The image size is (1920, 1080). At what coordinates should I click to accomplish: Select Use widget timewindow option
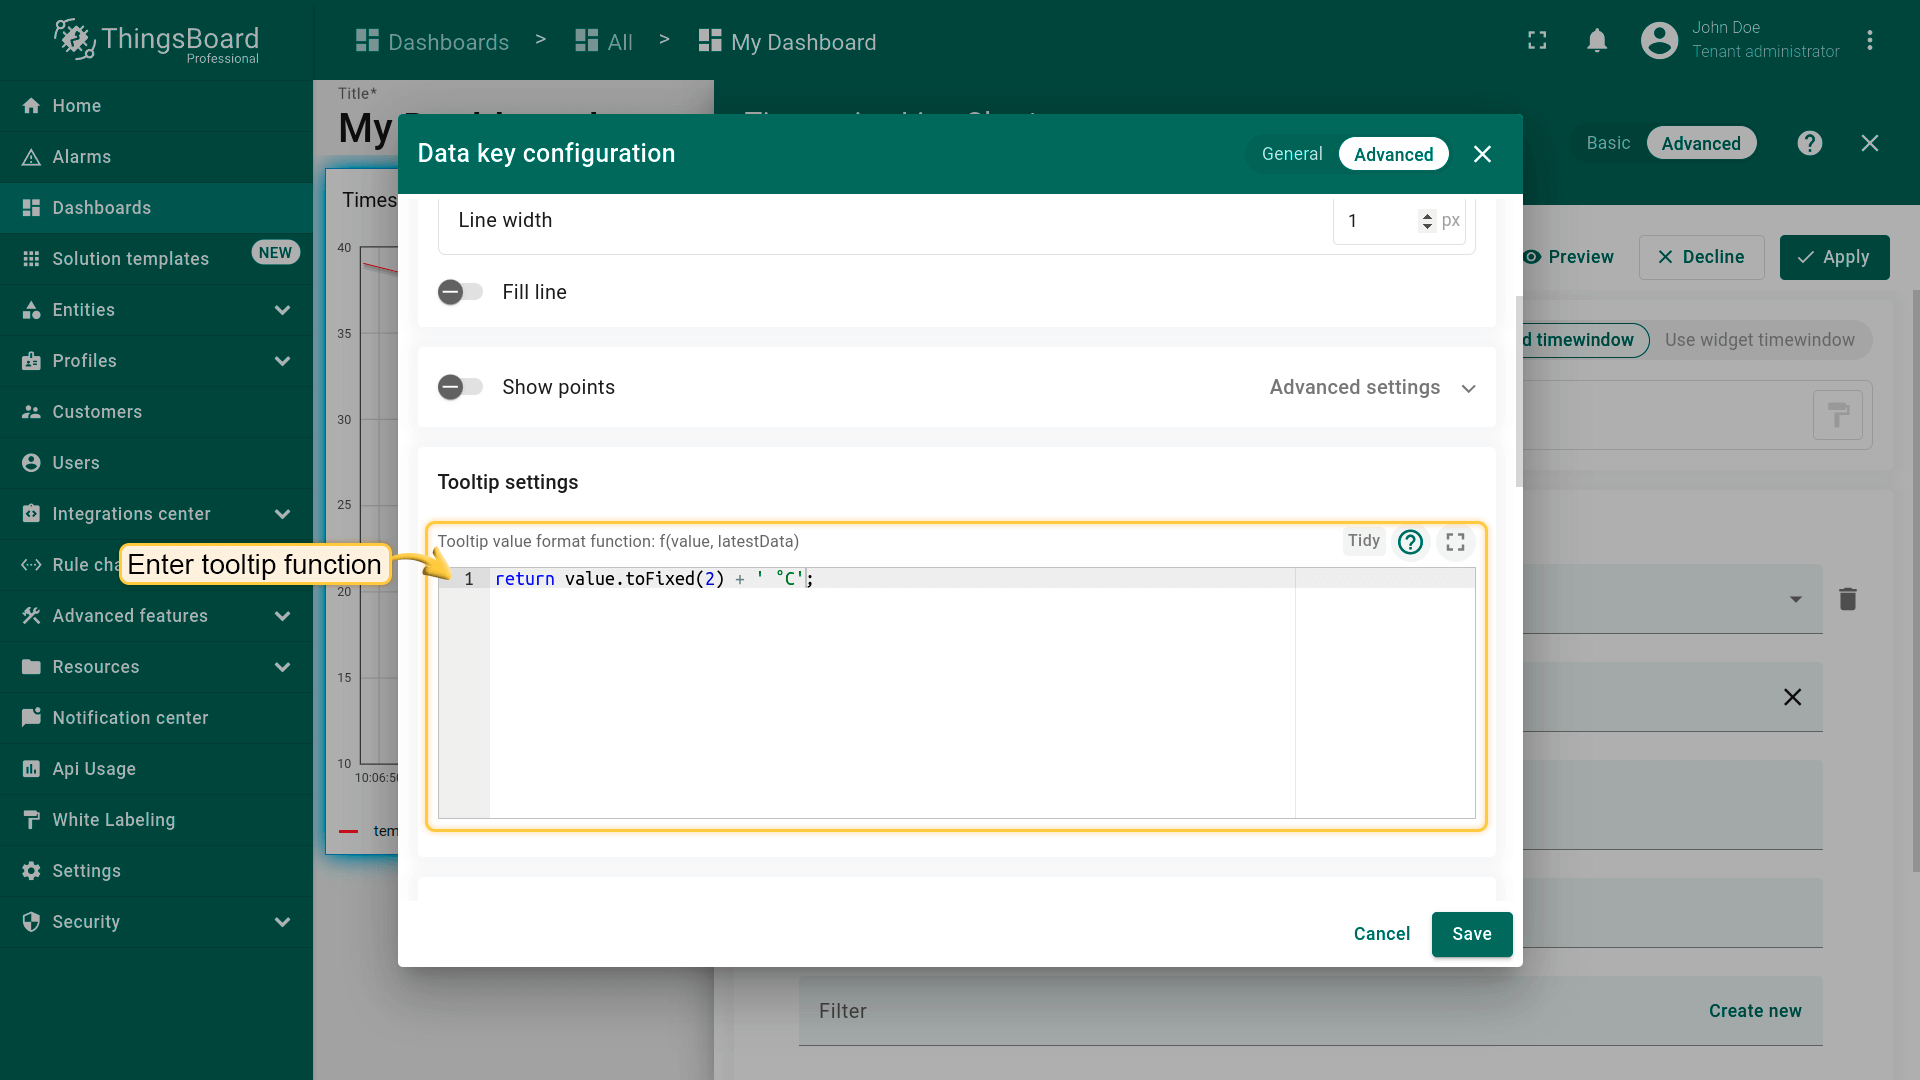tap(1759, 340)
